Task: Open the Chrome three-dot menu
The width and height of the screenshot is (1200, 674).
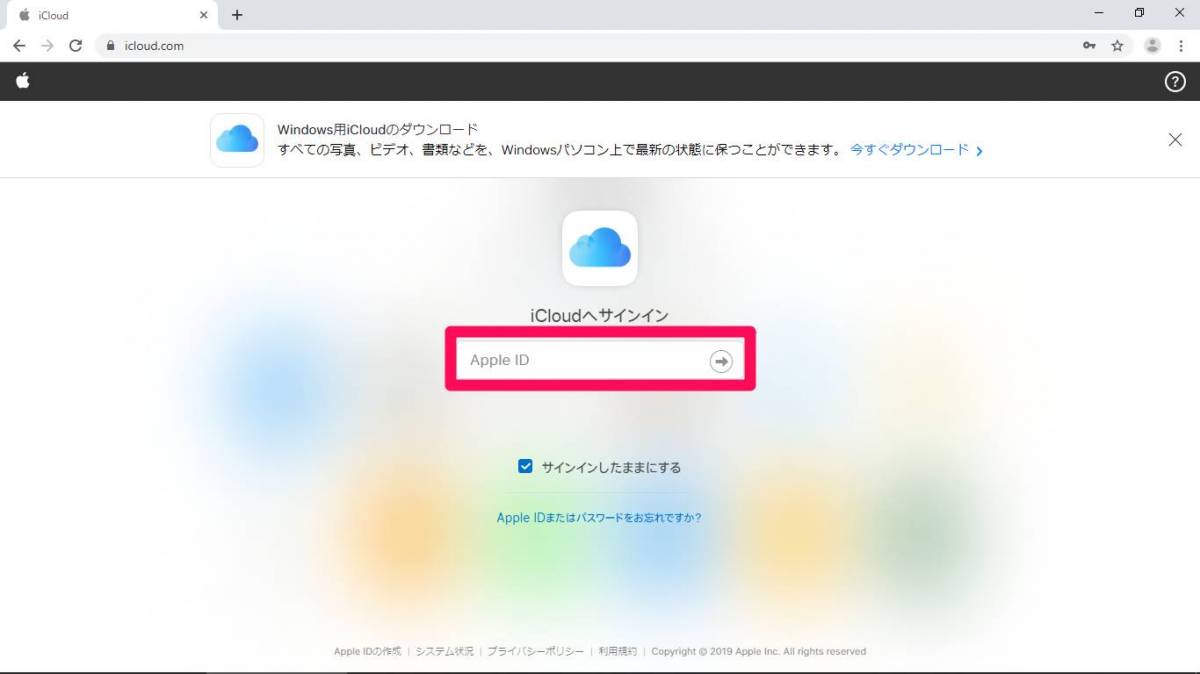Action: (1182, 45)
